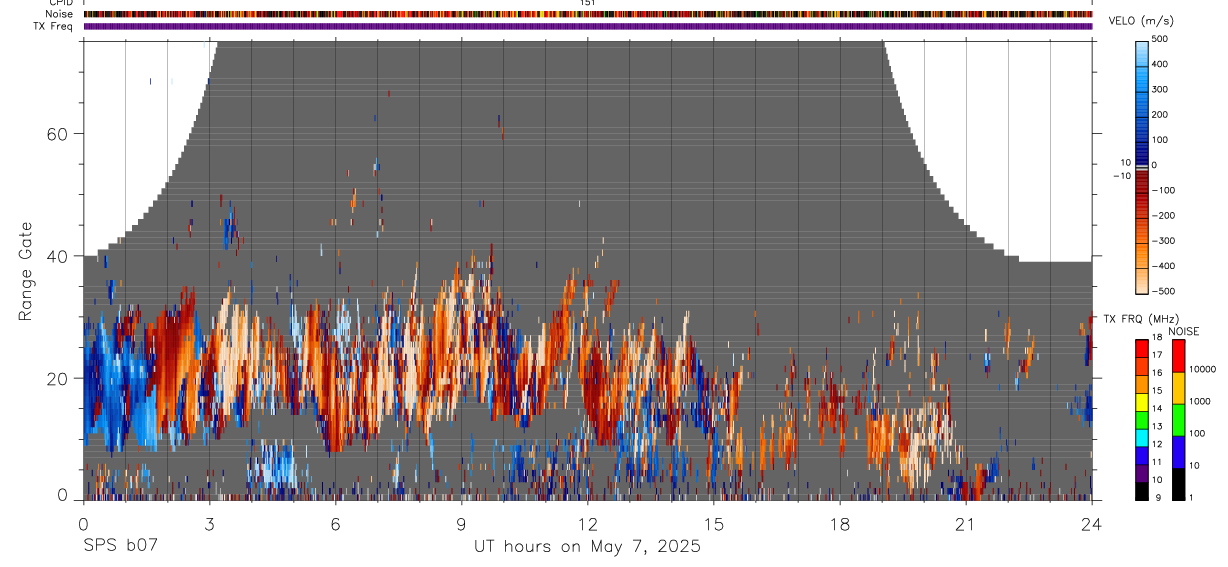
Task: Click the 24 hour tick on UT axis
Action: pyautogui.click(x=1092, y=524)
